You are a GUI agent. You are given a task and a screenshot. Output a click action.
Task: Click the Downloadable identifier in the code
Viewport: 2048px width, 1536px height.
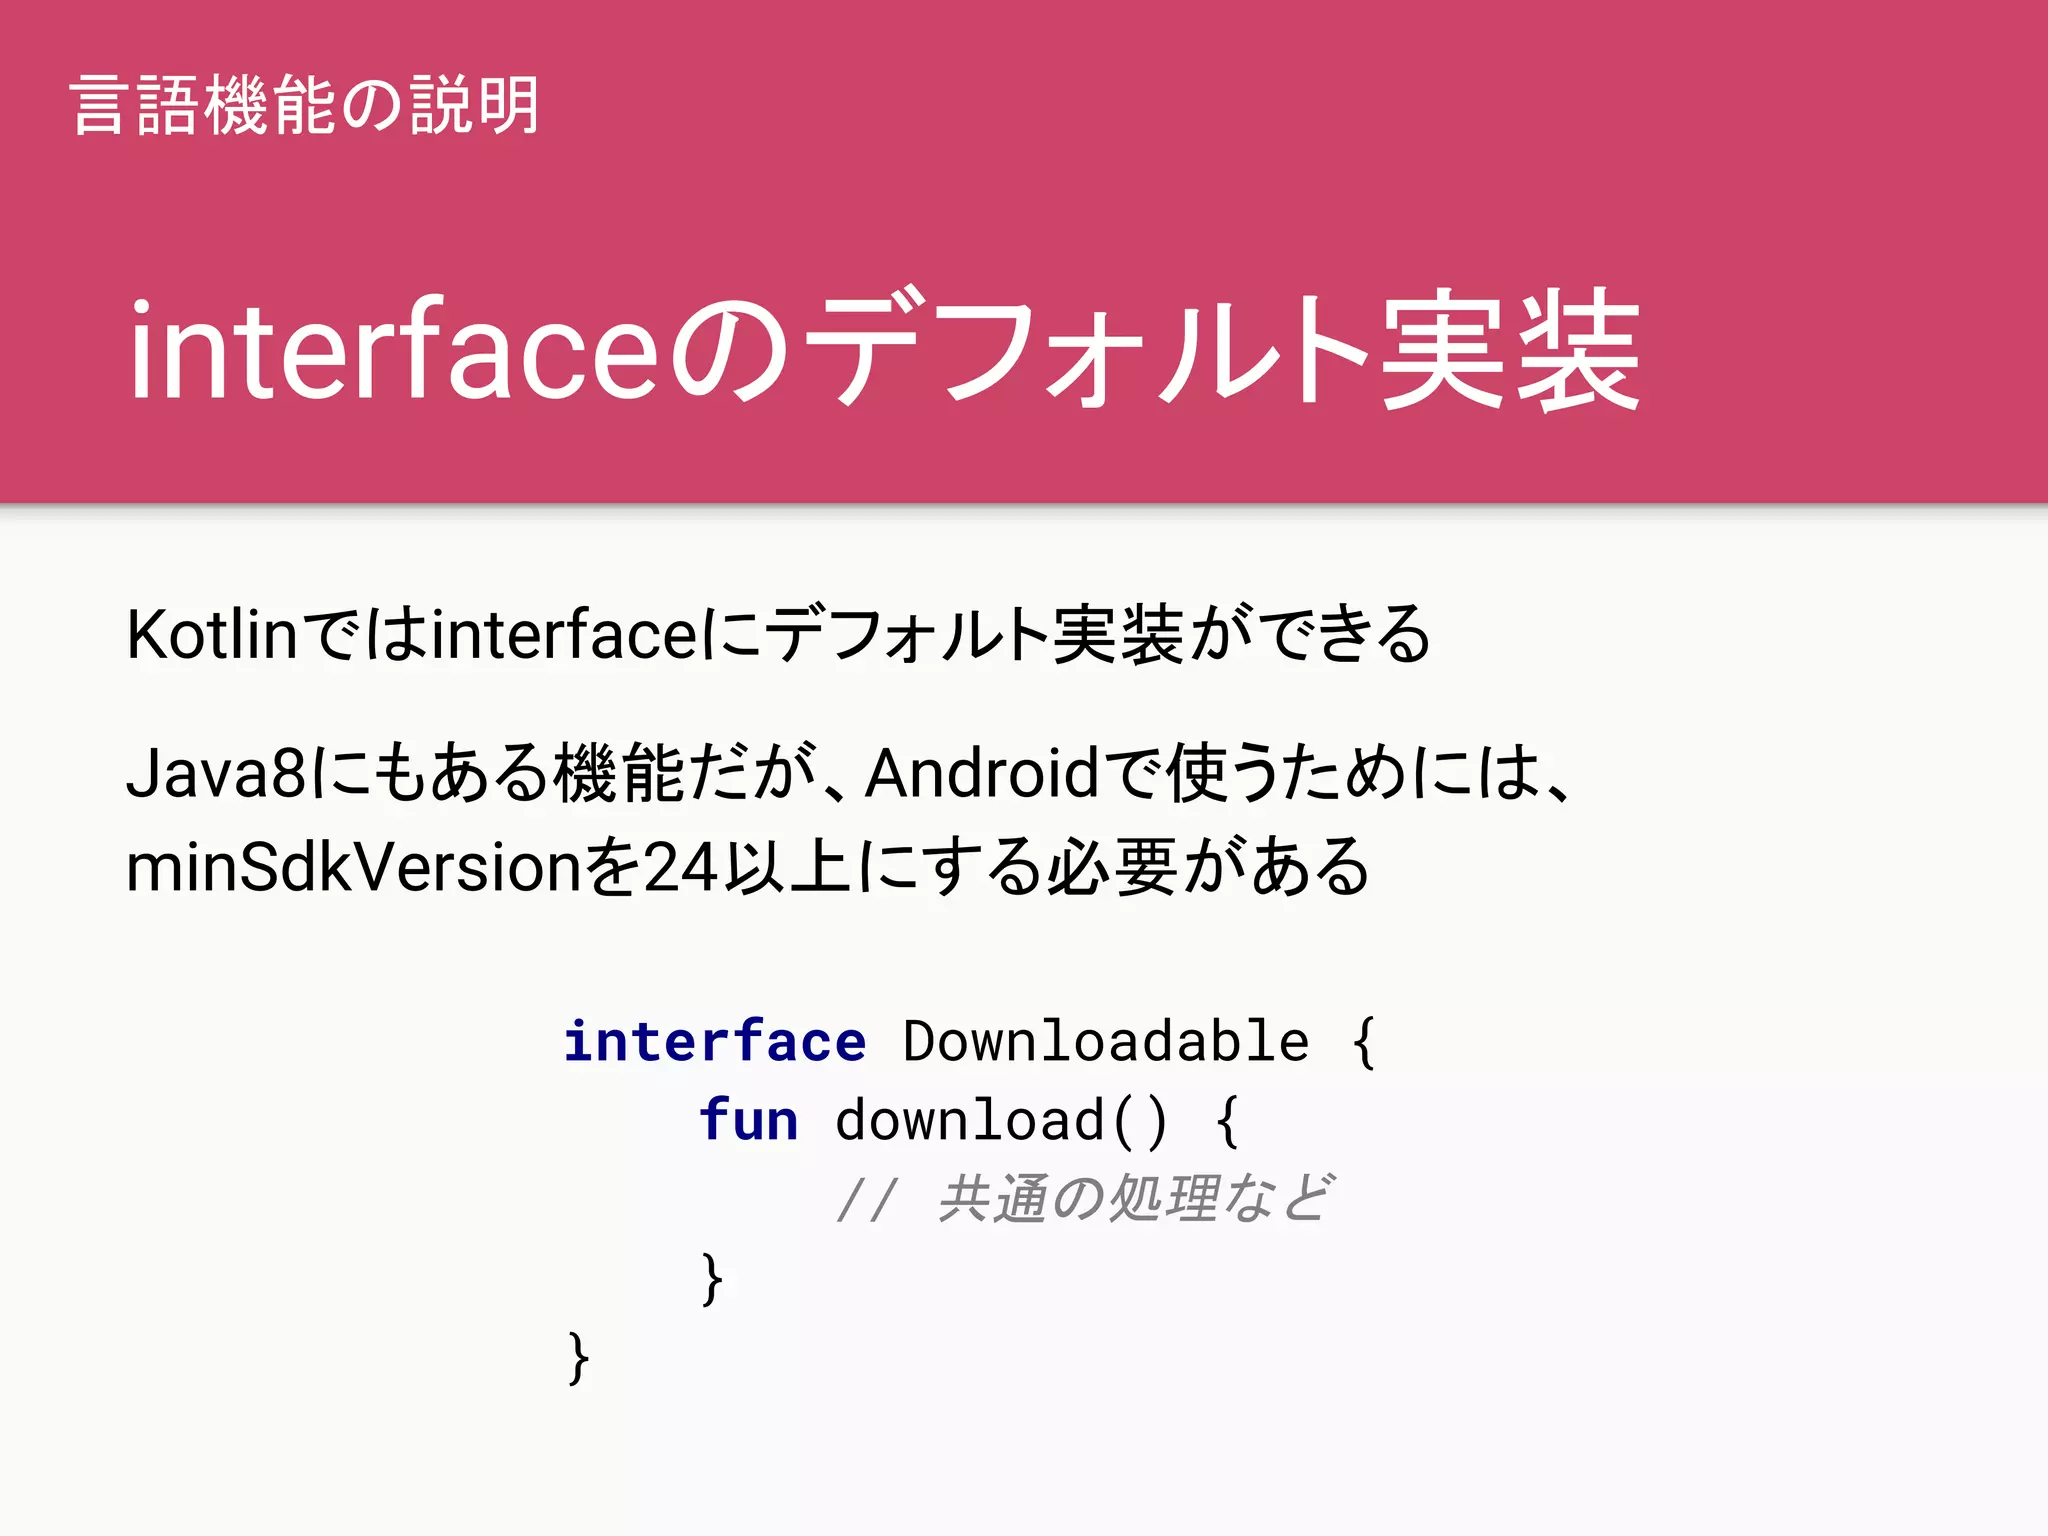click(x=1106, y=1041)
